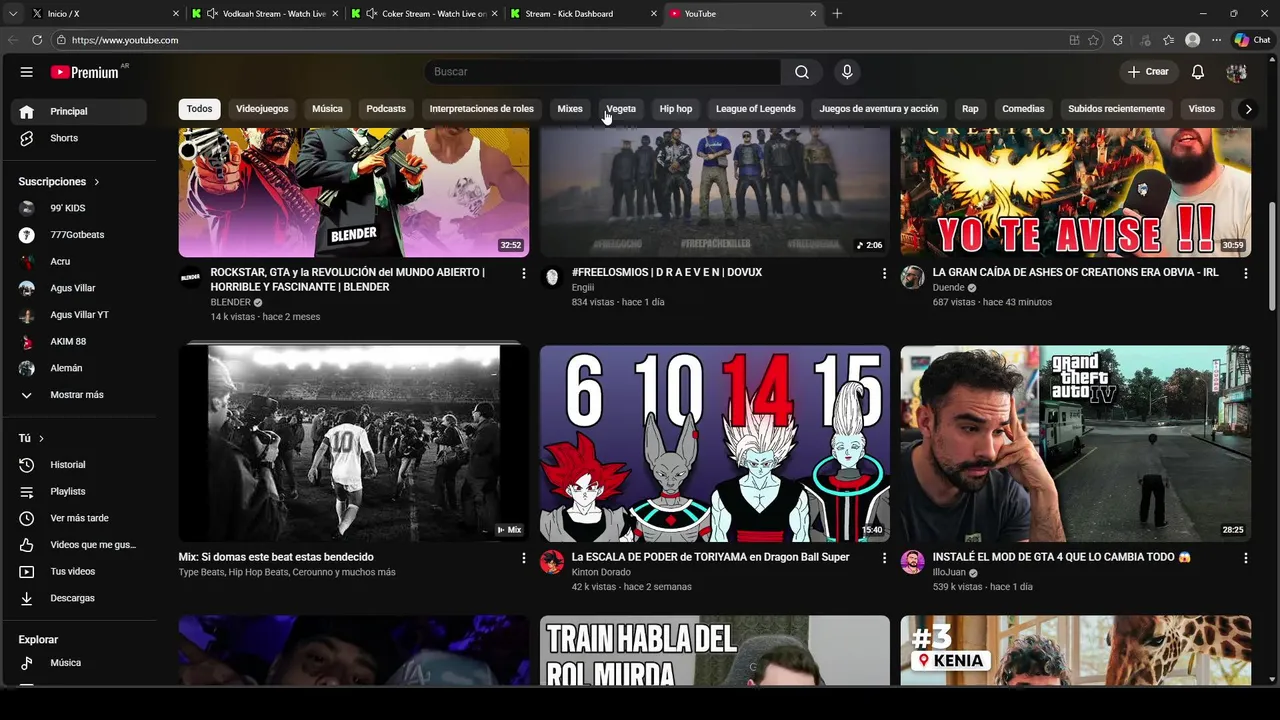Expand Mostrar más subscriptions
Screen dimensions: 1280x720
click(x=78, y=395)
